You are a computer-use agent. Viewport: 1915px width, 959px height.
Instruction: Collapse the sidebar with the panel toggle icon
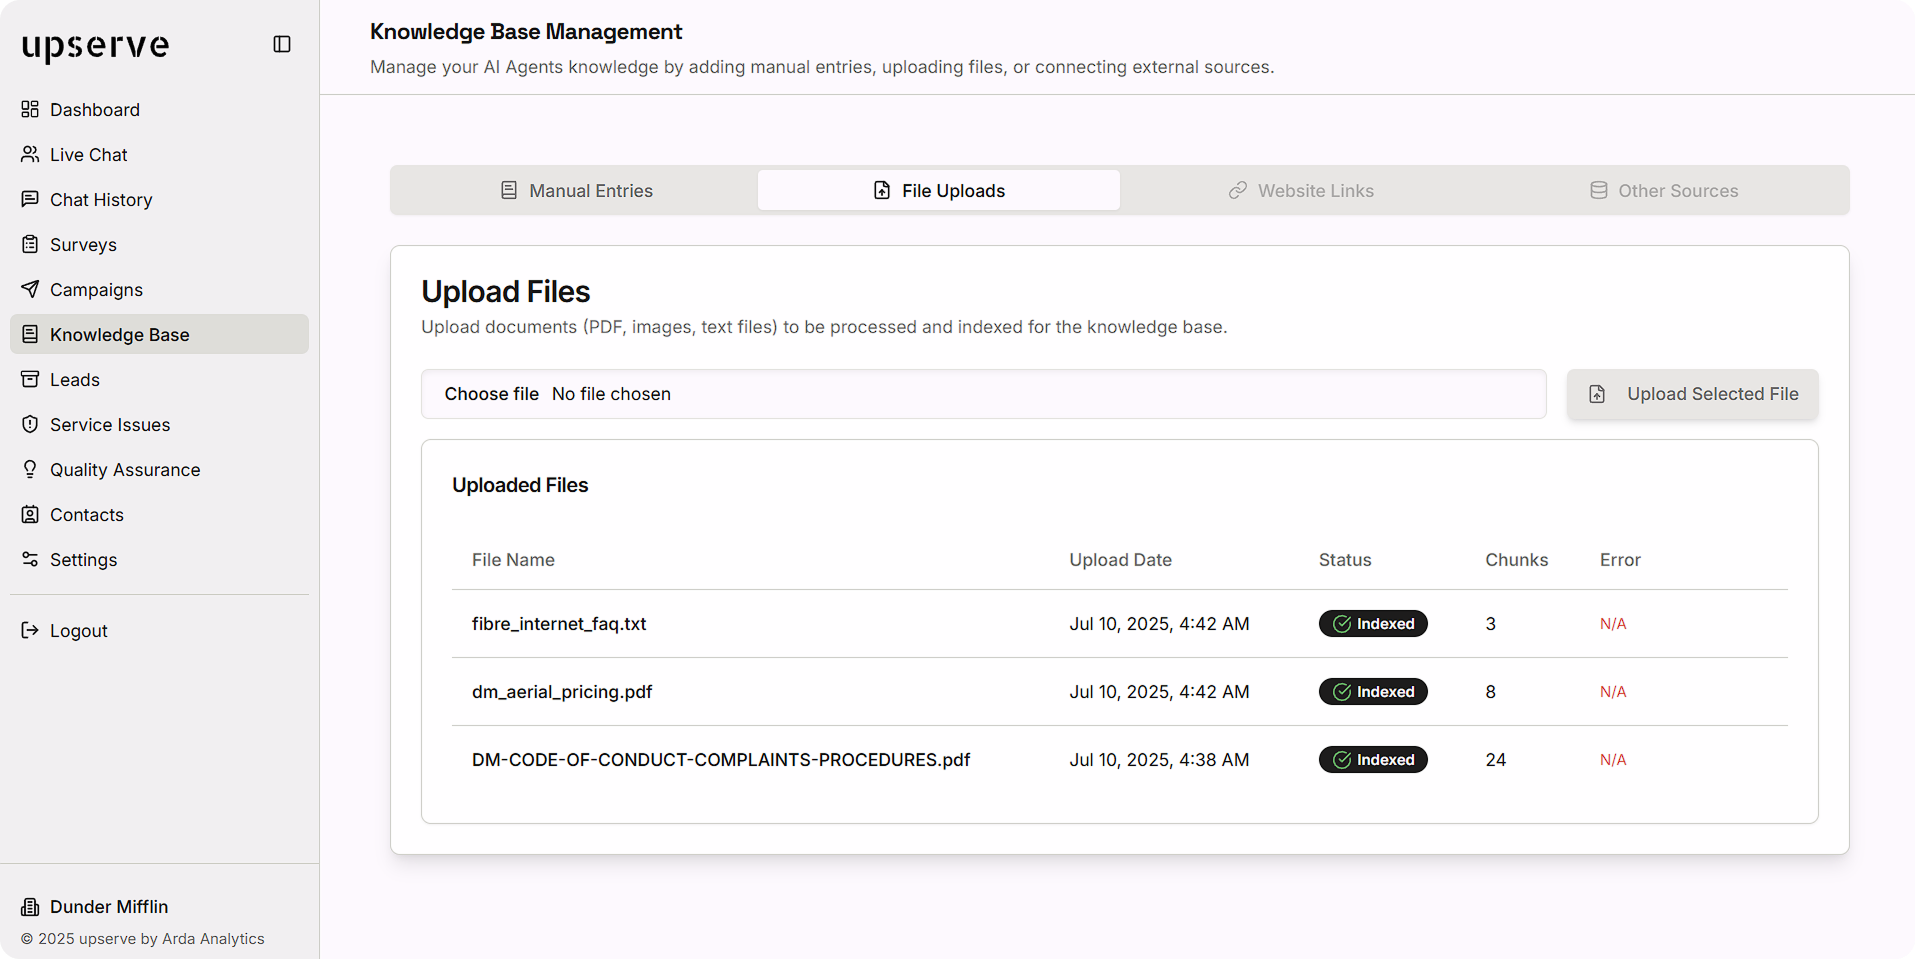pyautogui.click(x=282, y=44)
